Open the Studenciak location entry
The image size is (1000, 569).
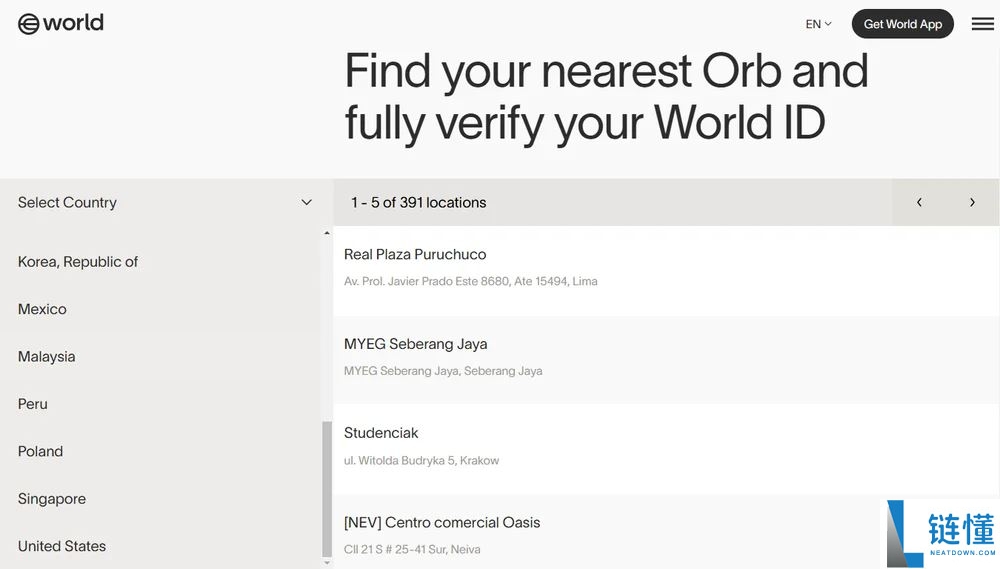[666, 449]
